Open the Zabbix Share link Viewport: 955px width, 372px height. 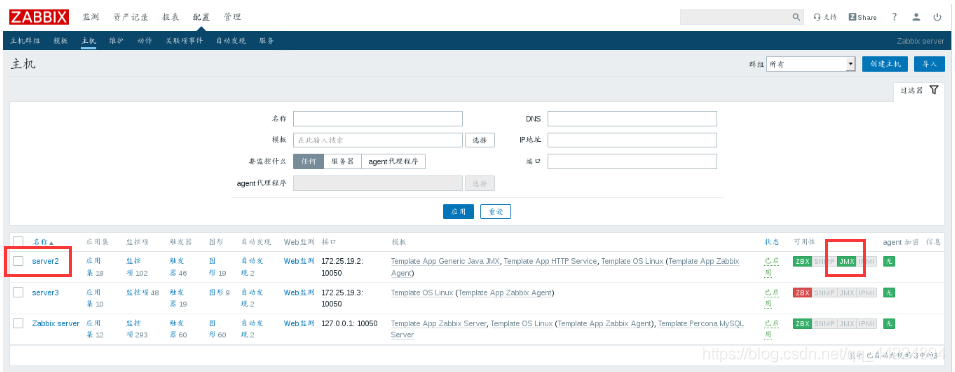click(862, 17)
